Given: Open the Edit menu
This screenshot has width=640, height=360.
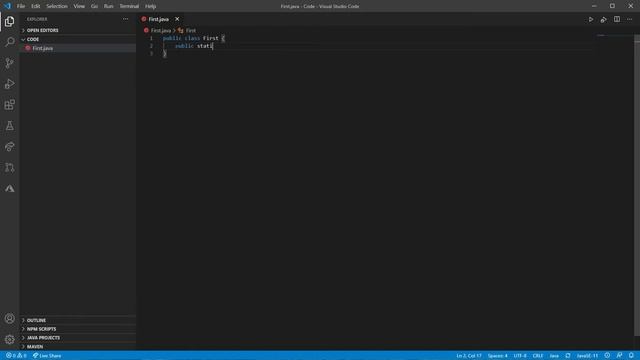Looking at the screenshot, I should point(36,6).
